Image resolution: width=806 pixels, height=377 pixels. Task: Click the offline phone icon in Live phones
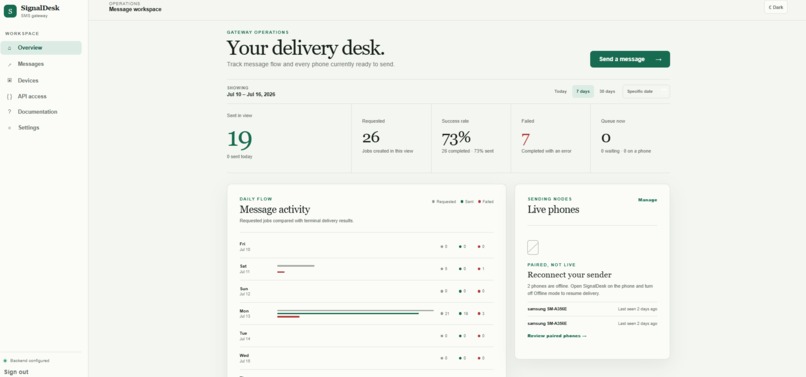tap(533, 247)
